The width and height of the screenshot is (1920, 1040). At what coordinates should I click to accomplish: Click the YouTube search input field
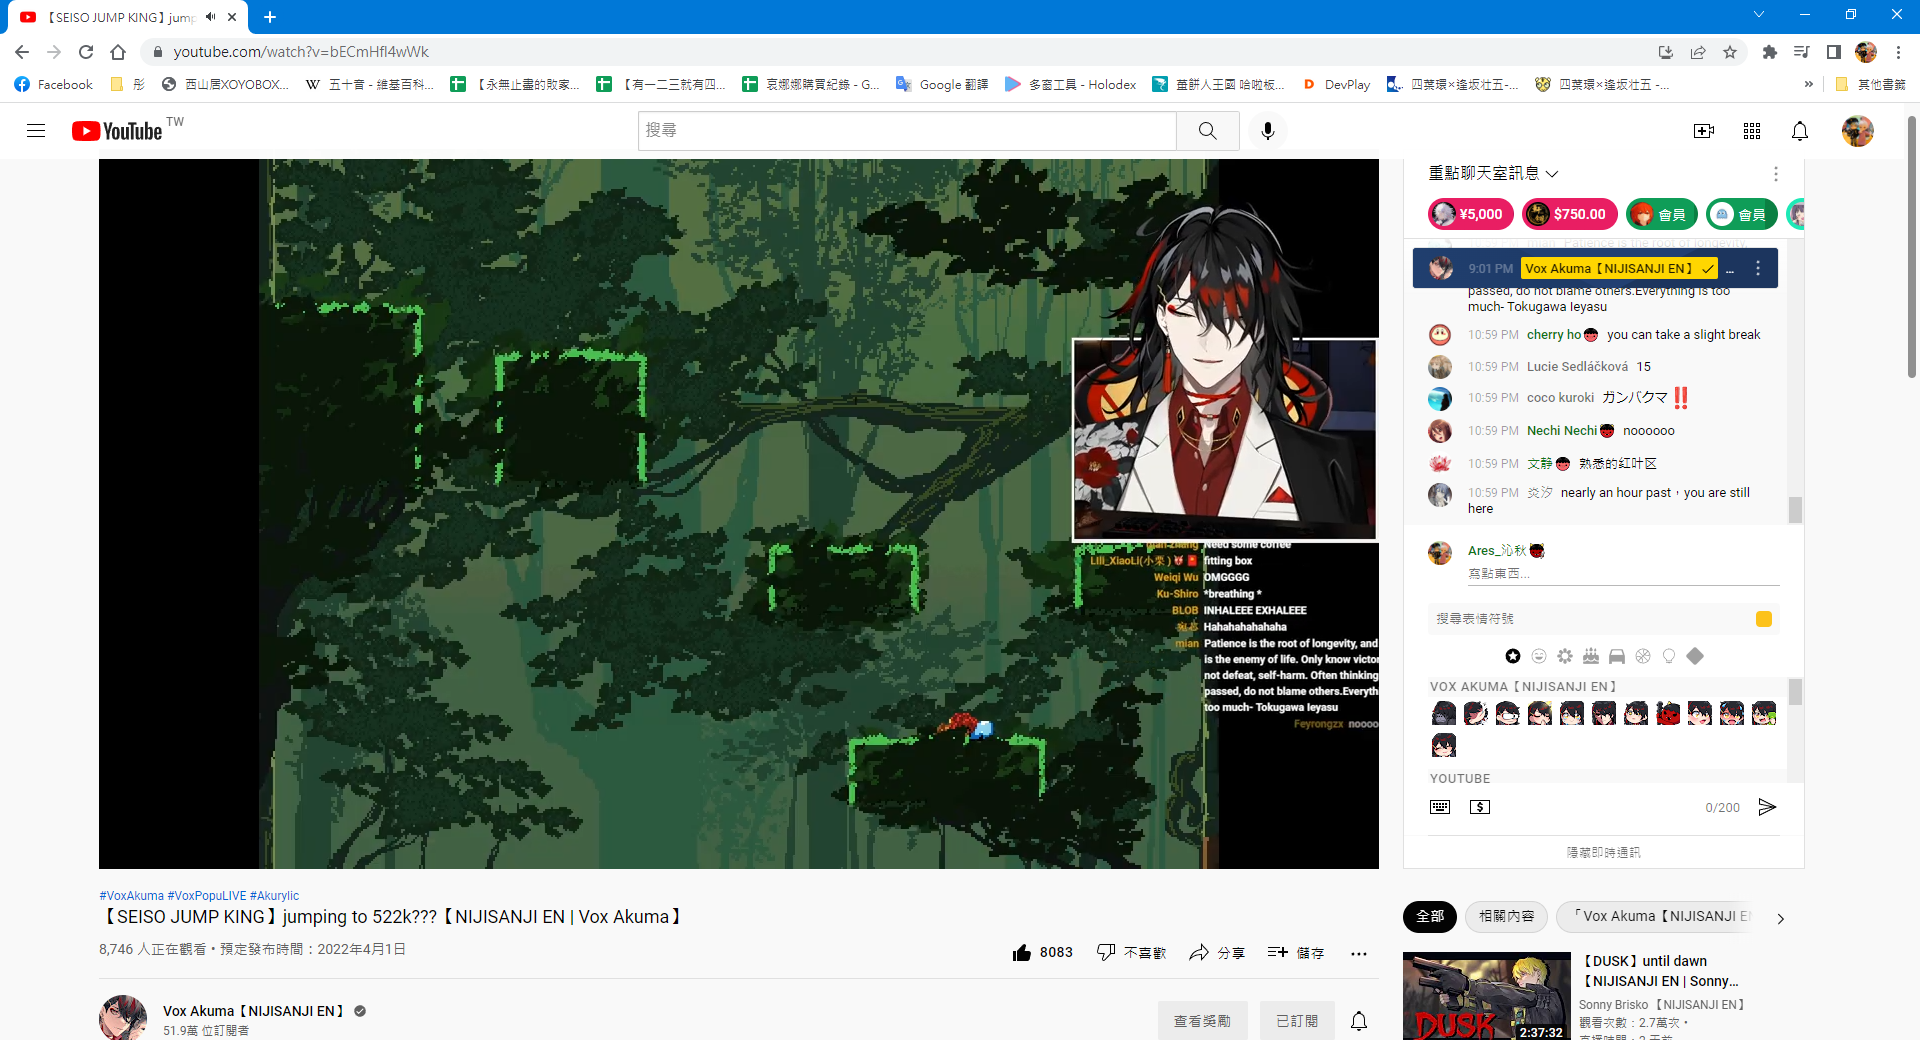click(907, 131)
